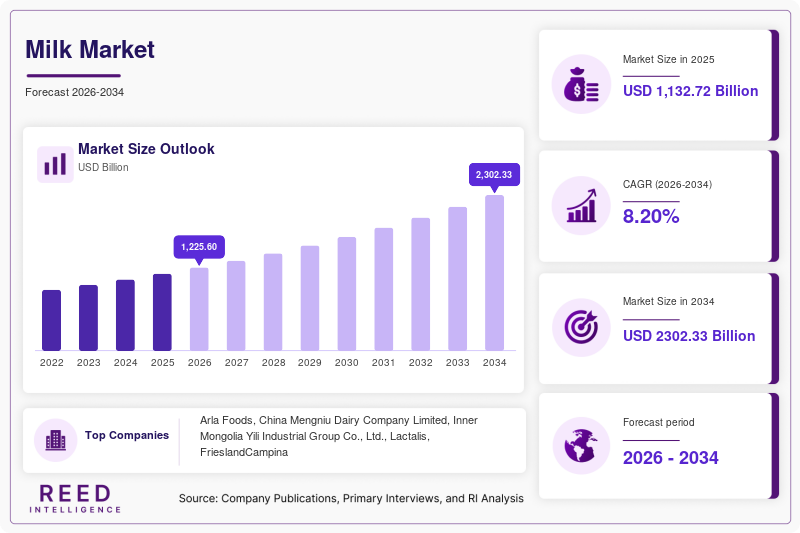Click the 2032 bar in the chart
This screenshot has width=800, height=533.
click(x=420, y=284)
